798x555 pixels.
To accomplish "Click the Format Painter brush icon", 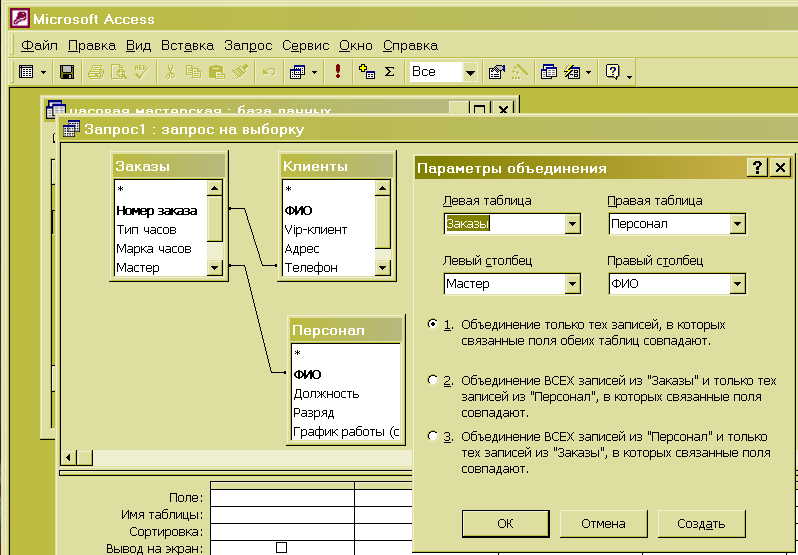I will click(x=240, y=72).
